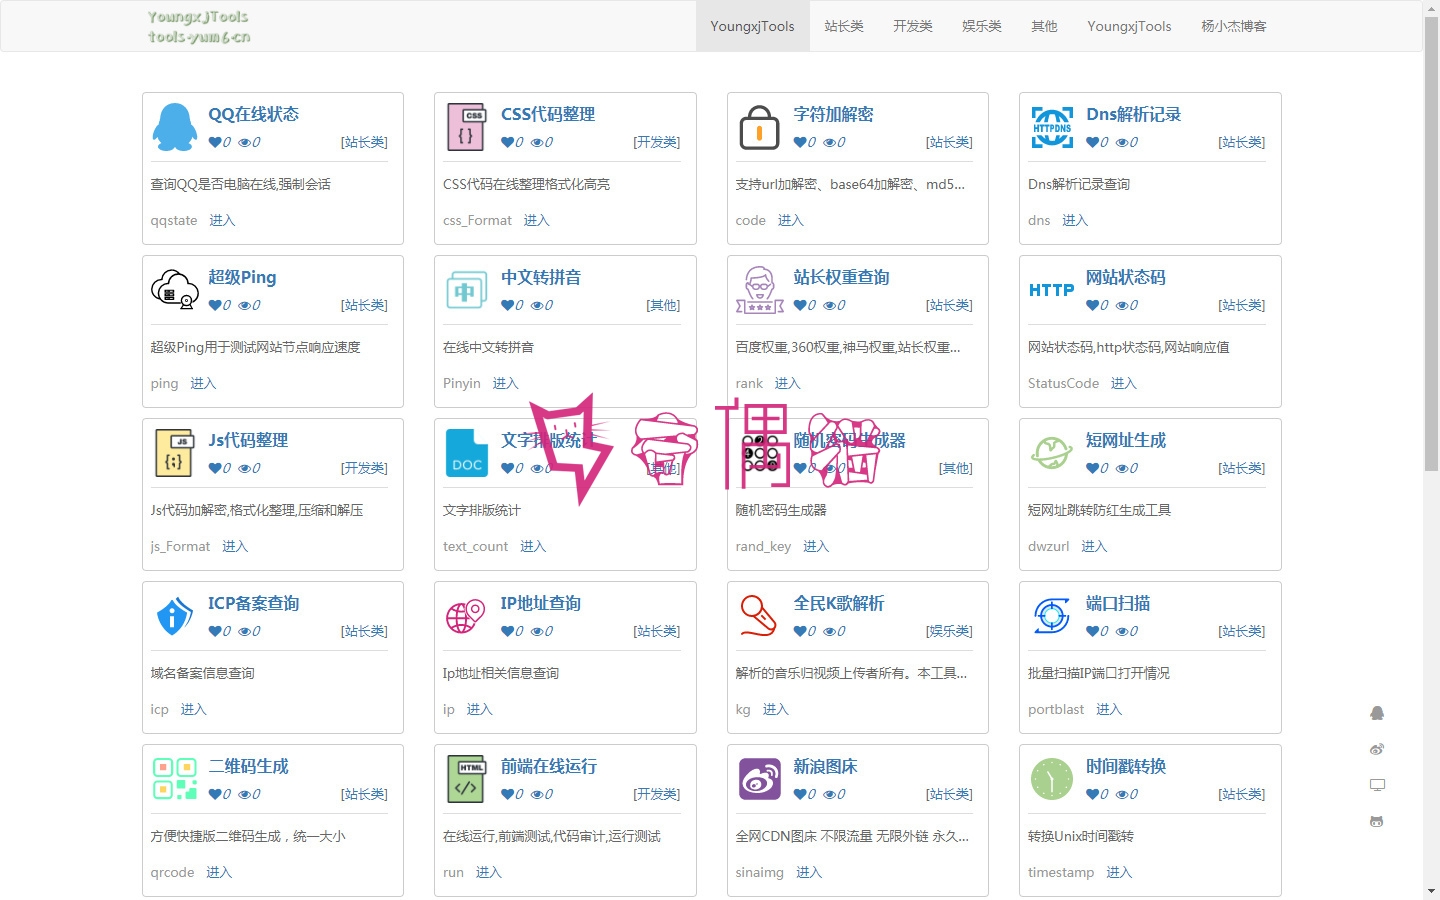Click the scrollbar down arrow

click(x=1431, y=891)
